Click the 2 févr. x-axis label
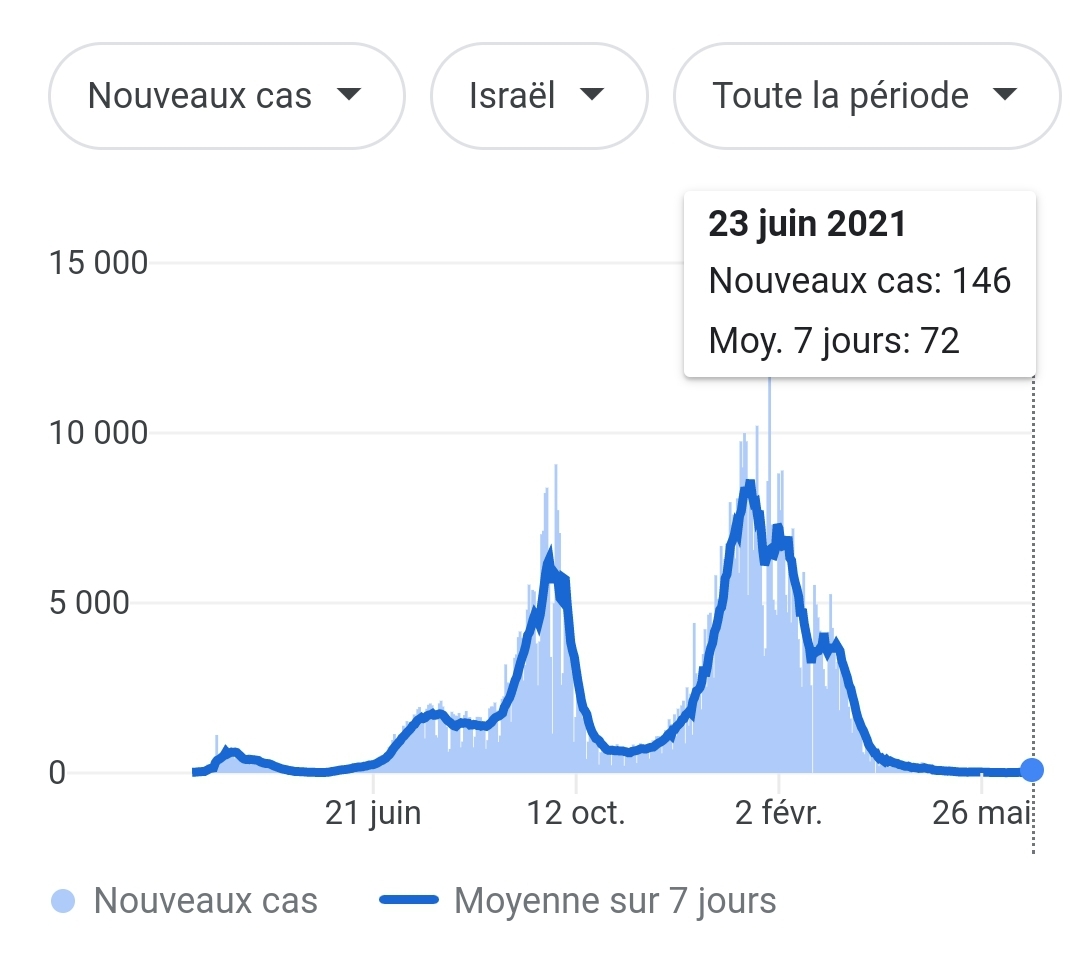The height and width of the screenshot is (971, 1080). [x=778, y=813]
